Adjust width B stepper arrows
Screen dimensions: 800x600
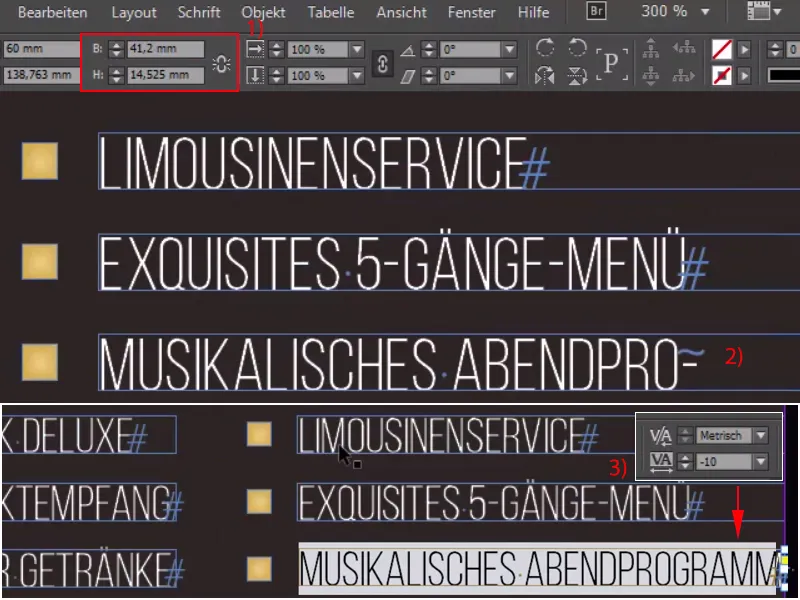116,49
